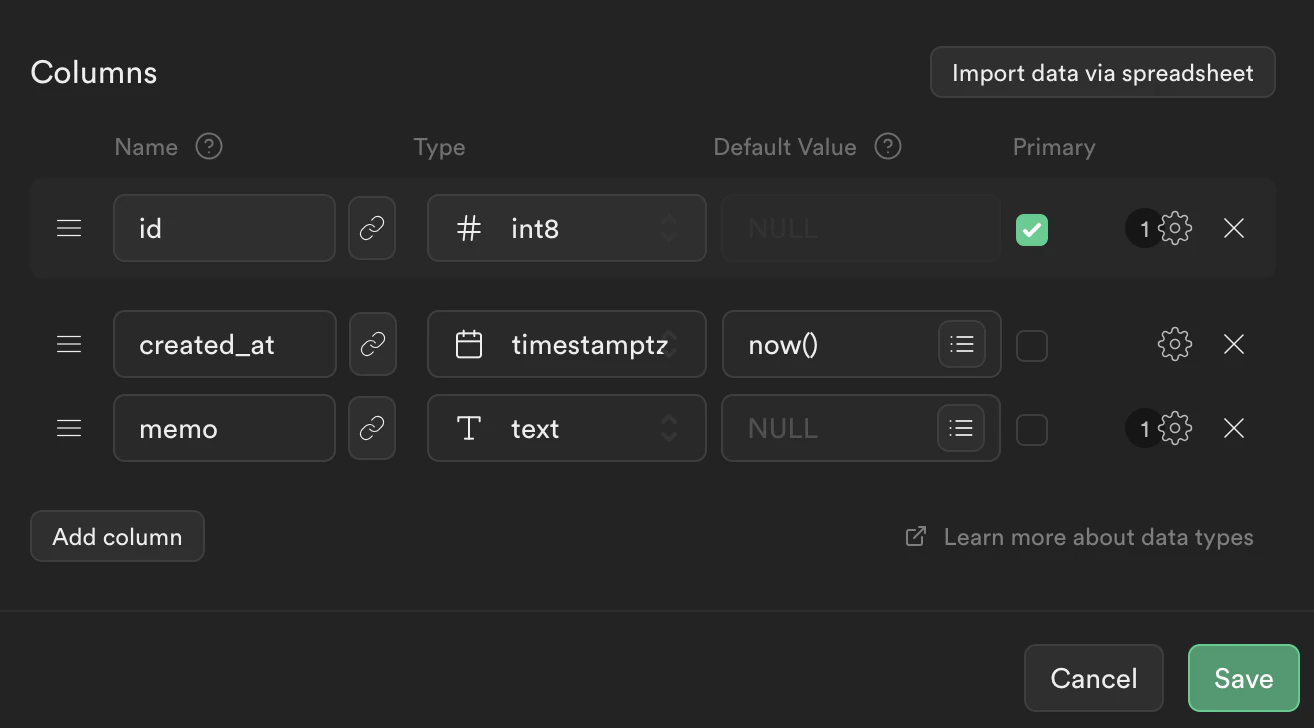The image size is (1314, 728).
Task: Cancel the table changes
Action: (1094, 678)
